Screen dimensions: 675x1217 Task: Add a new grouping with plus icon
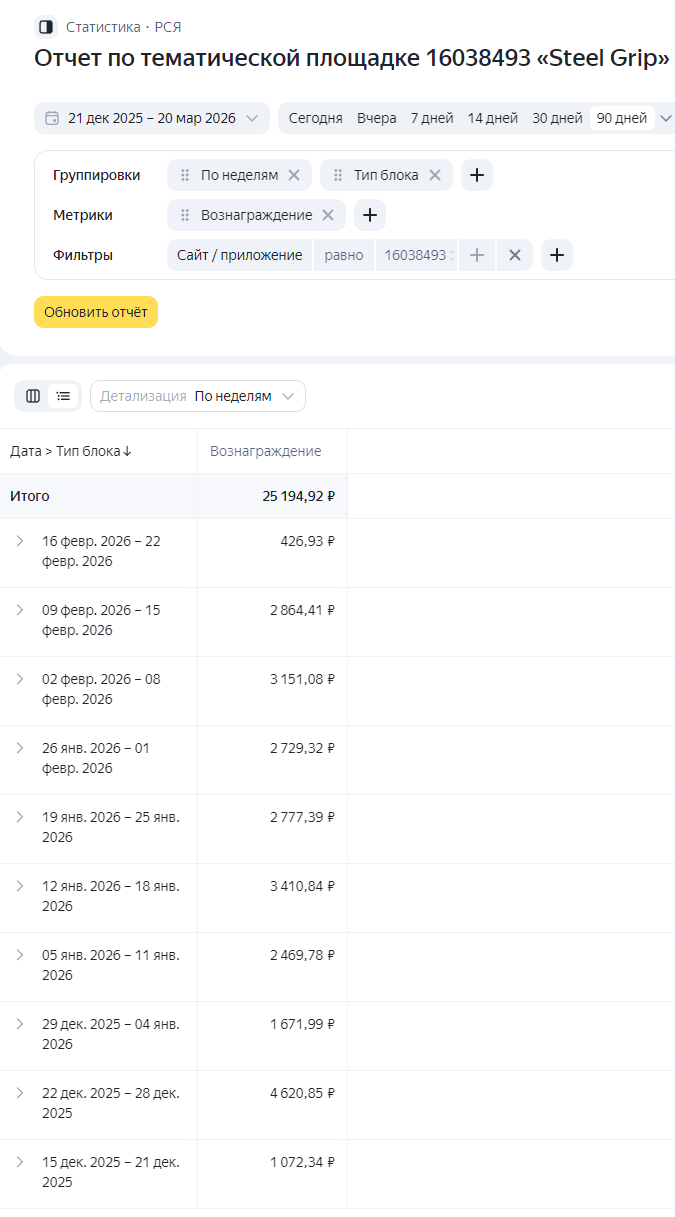[477, 175]
